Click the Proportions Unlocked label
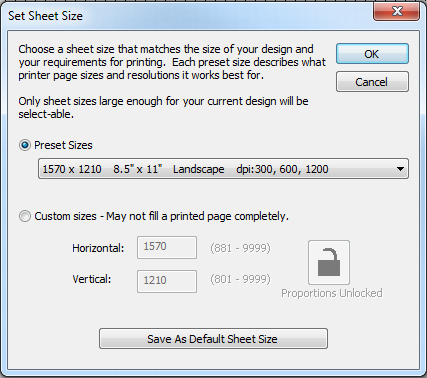 pyautogui.click(x=332, y=293)
